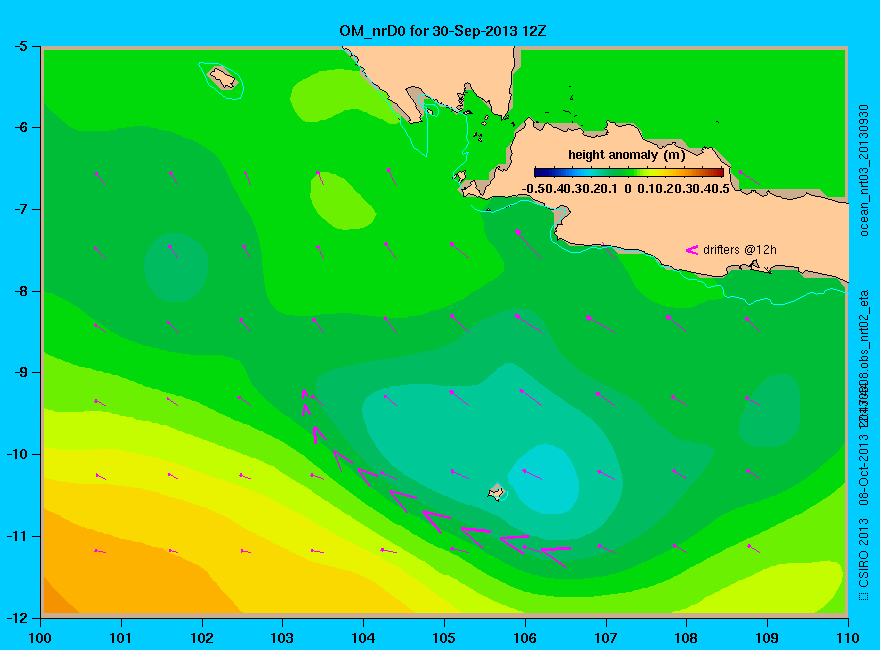Click the x-axis tick label "103"
This screenshot has width=880, height=650.
click(282, 638)
